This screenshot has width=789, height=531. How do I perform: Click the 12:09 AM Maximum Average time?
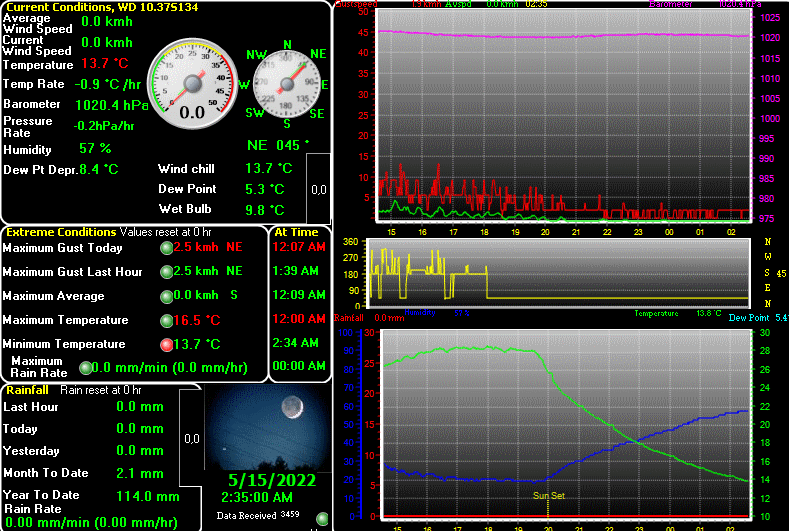[299, 295]
